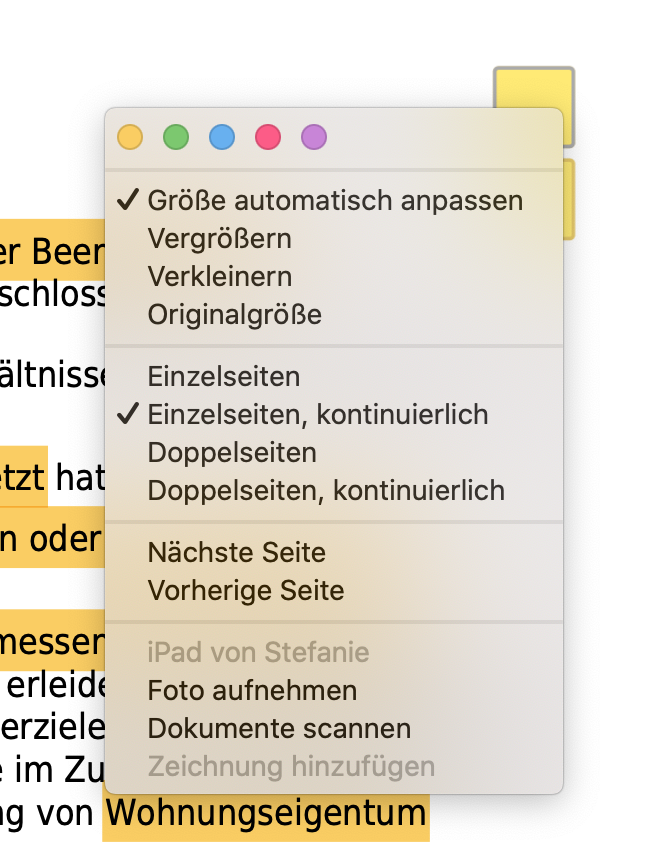Select the pink highlight color circle
The height and width of the screenshot is (851, 659).
click(268, 137)
